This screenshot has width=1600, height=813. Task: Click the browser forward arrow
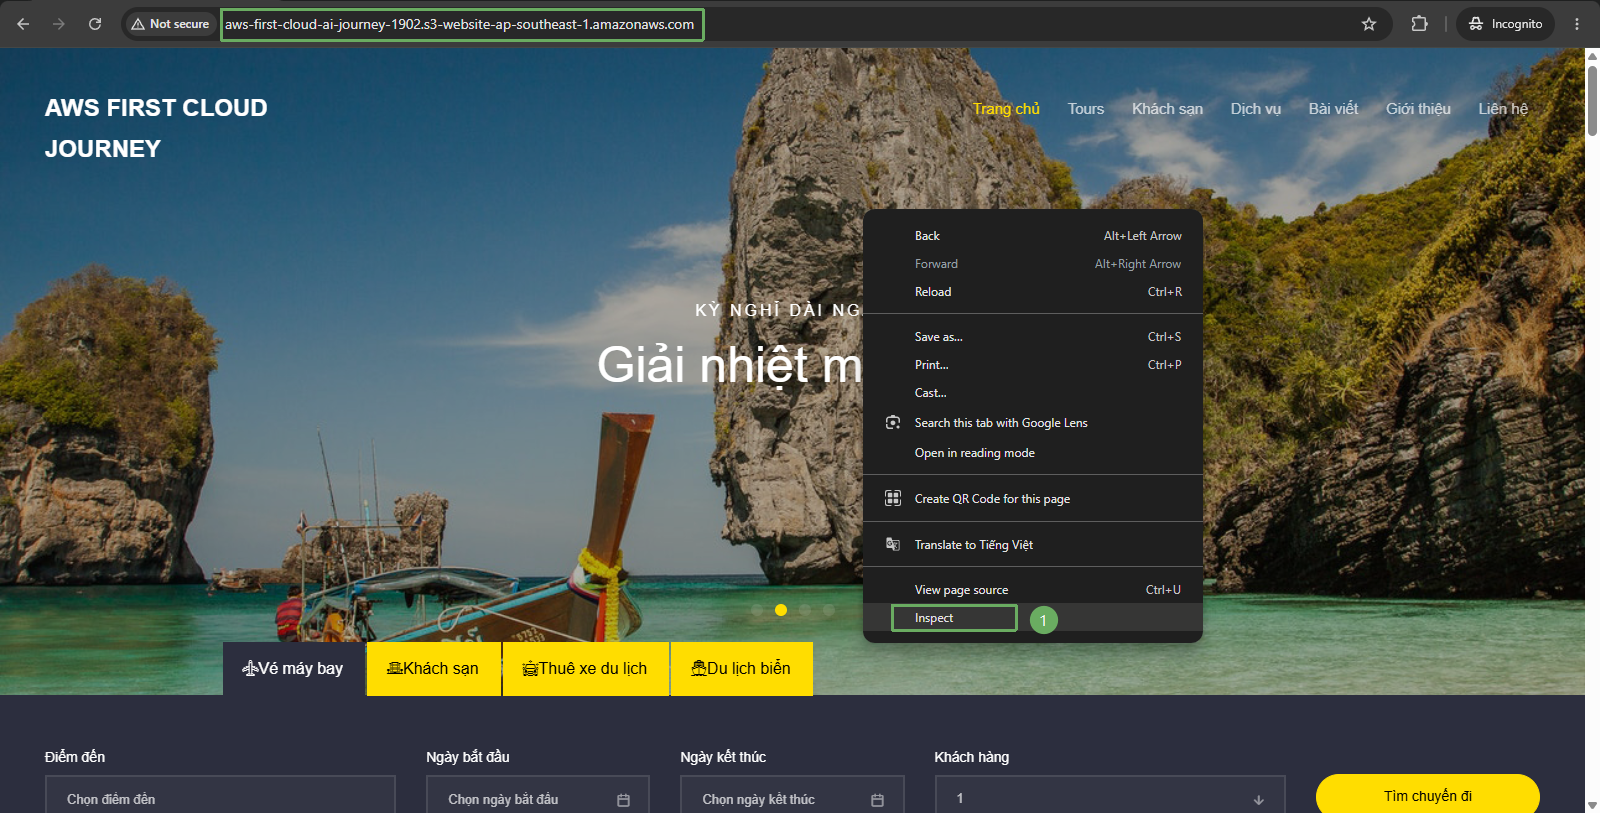coord(59,24)
